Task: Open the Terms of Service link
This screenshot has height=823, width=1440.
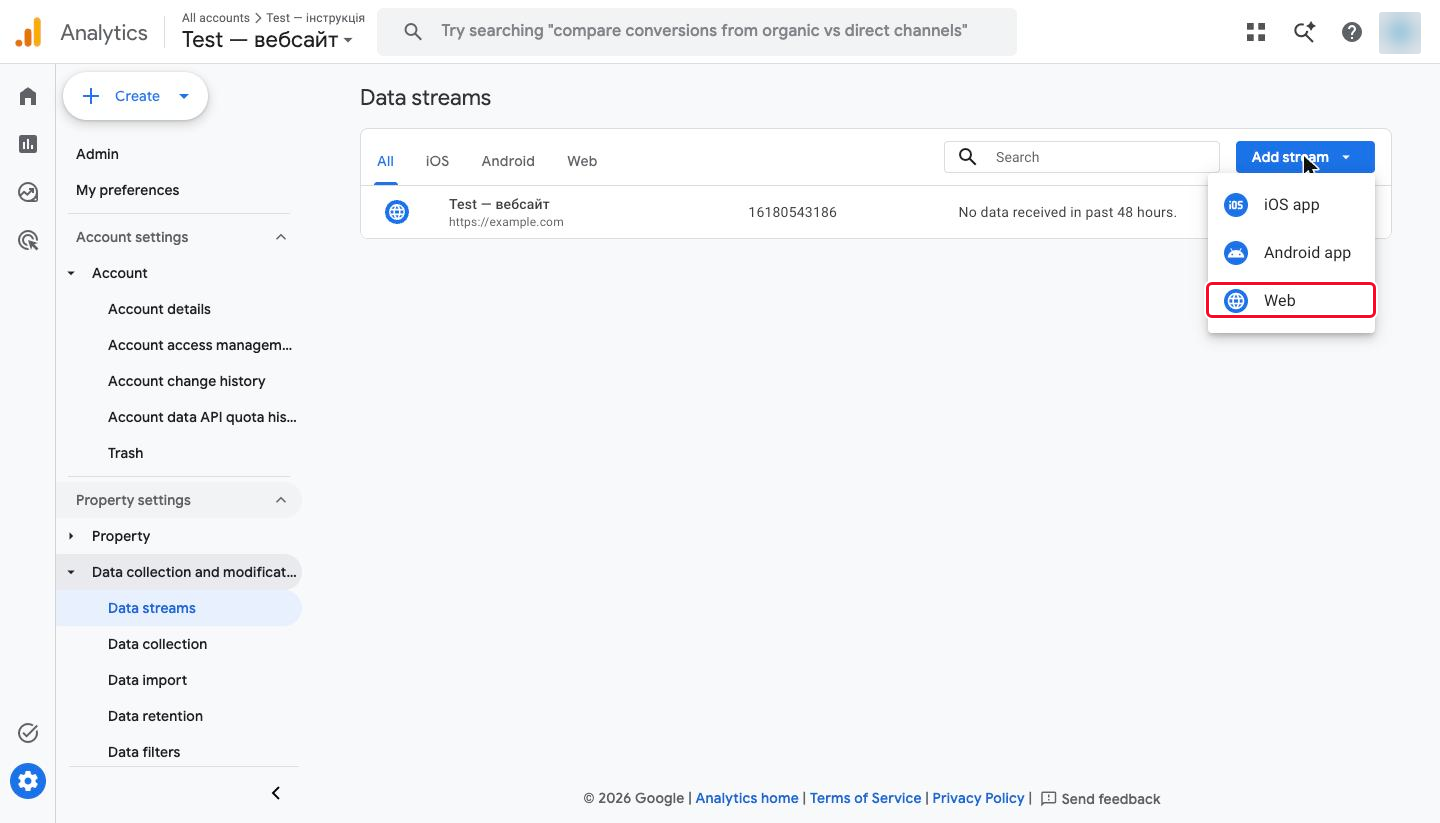Action: coord(865,798)
